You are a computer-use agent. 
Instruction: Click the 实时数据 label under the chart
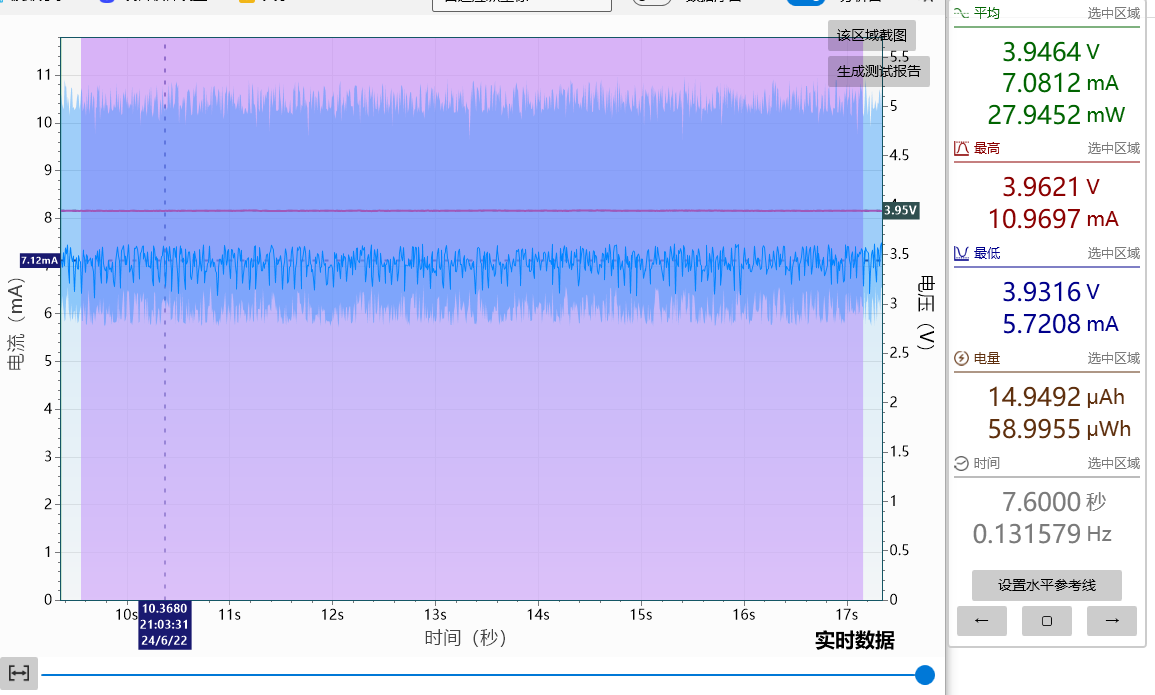point(854,641)
